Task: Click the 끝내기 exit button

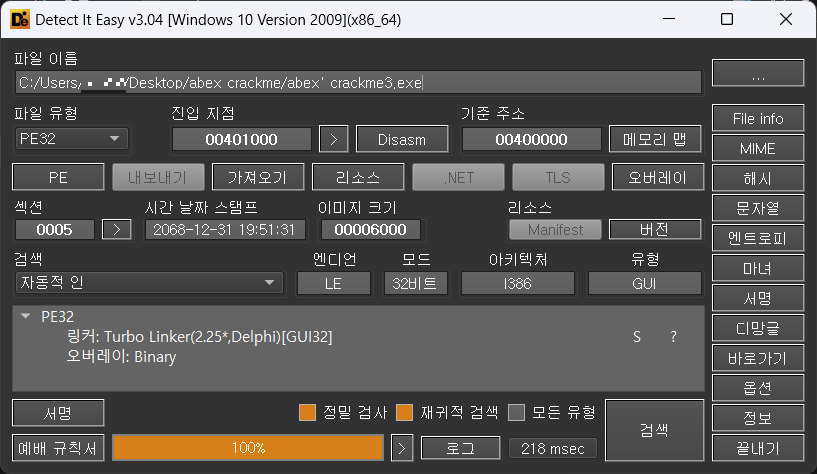Action: click(x=758, y=448)
